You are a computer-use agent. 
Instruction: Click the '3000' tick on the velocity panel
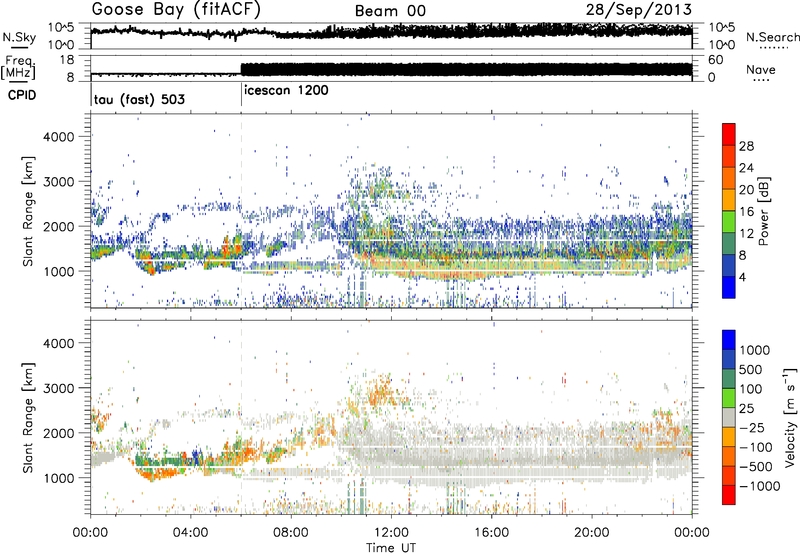[x=59, y=388]
